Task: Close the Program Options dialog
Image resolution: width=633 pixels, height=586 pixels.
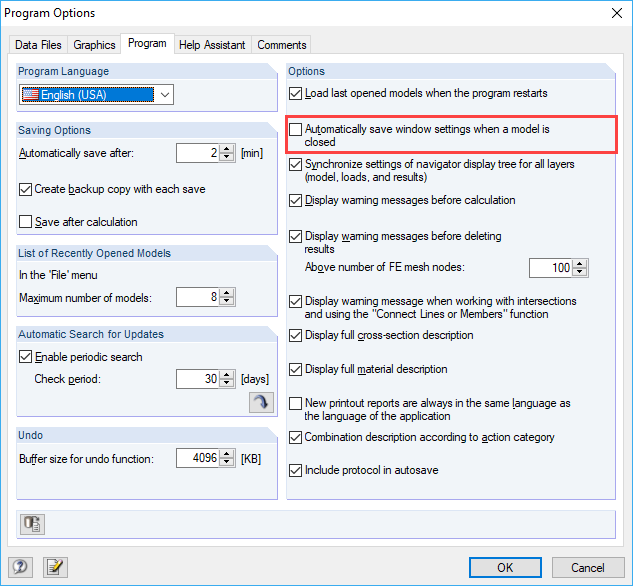Action: point(617,13)
